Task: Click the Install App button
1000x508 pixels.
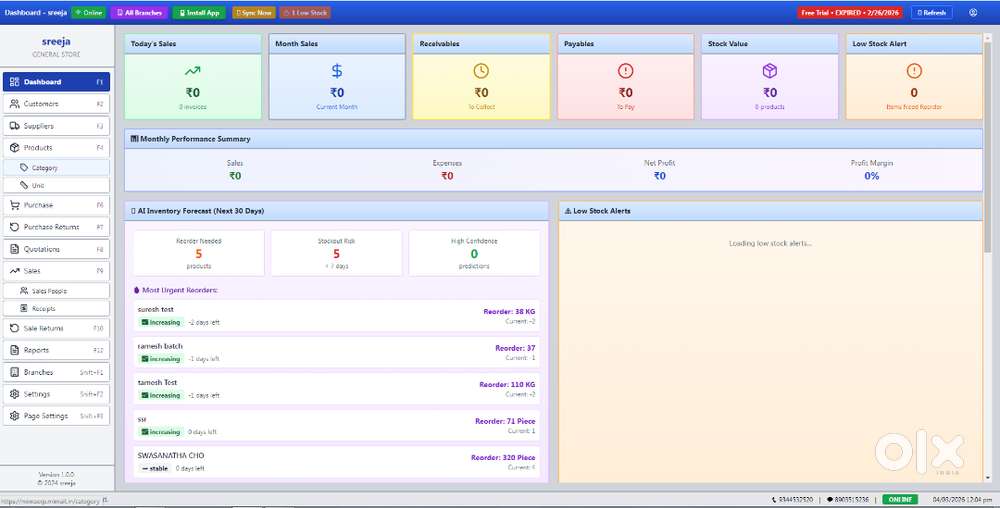Action: [x=199, y=13]
